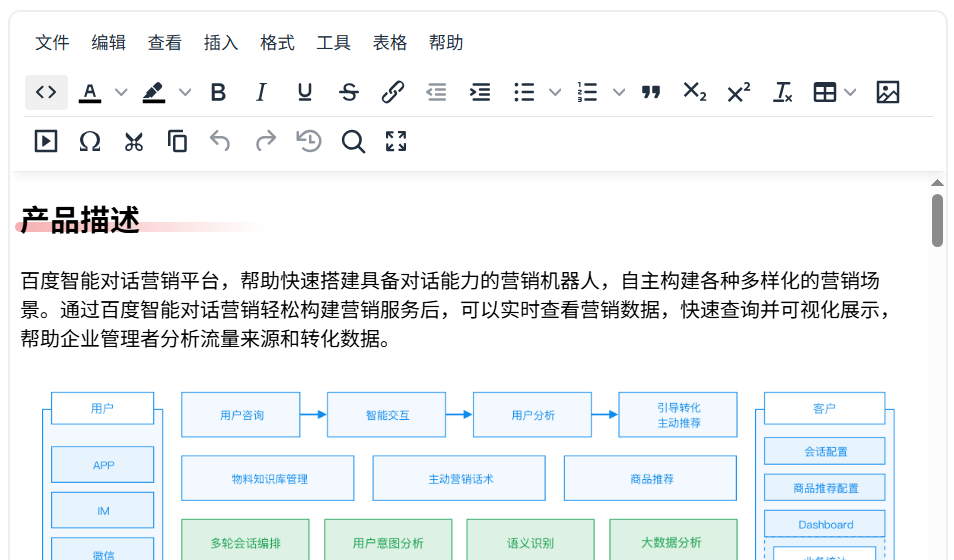Viewport: 954px width, 560px height.
Task: Toggle strikethrough formatting
Action: (x=349, y=93)
